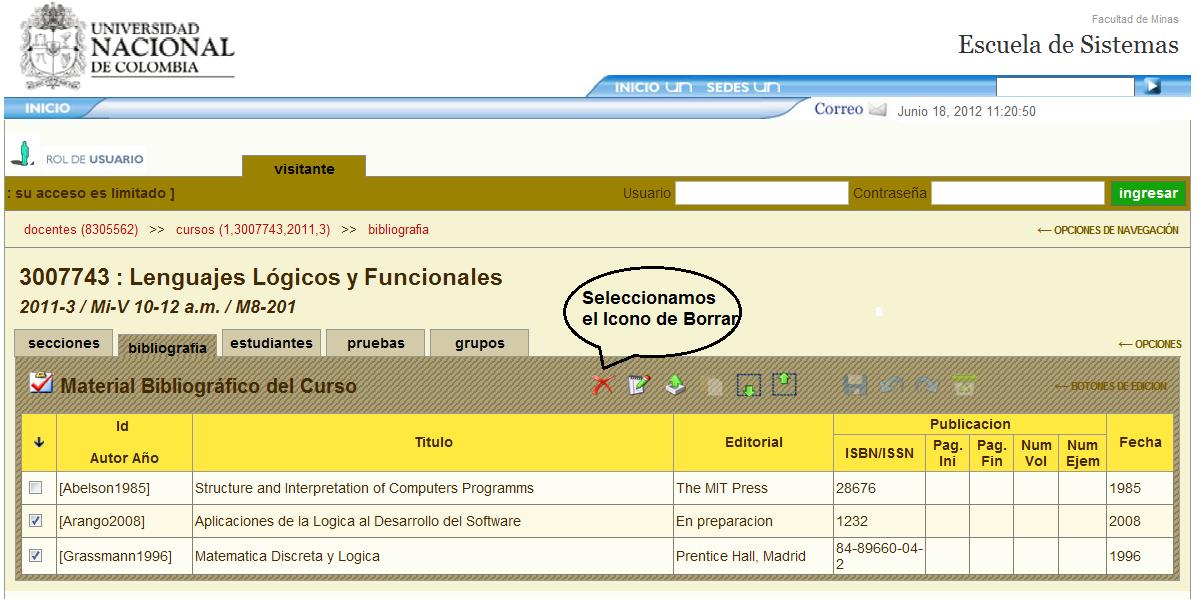Select the secciones tab
This screenshot has height=599, width=1197.
64,343
